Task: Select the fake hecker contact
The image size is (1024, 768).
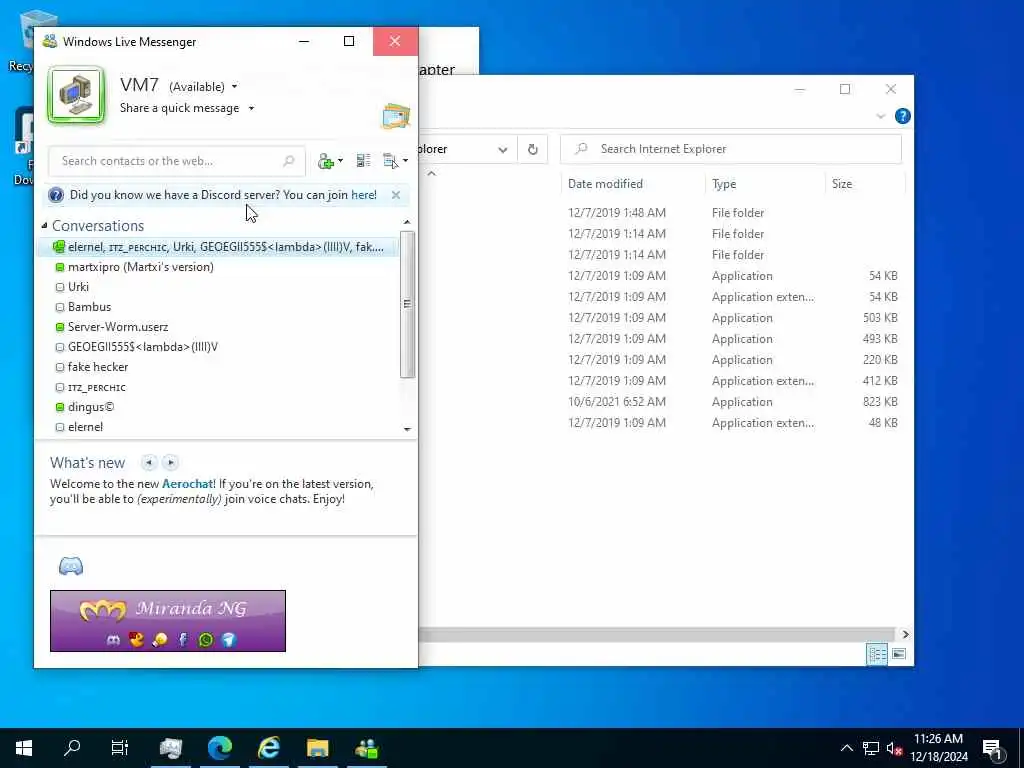Action: tap(219, 367)
